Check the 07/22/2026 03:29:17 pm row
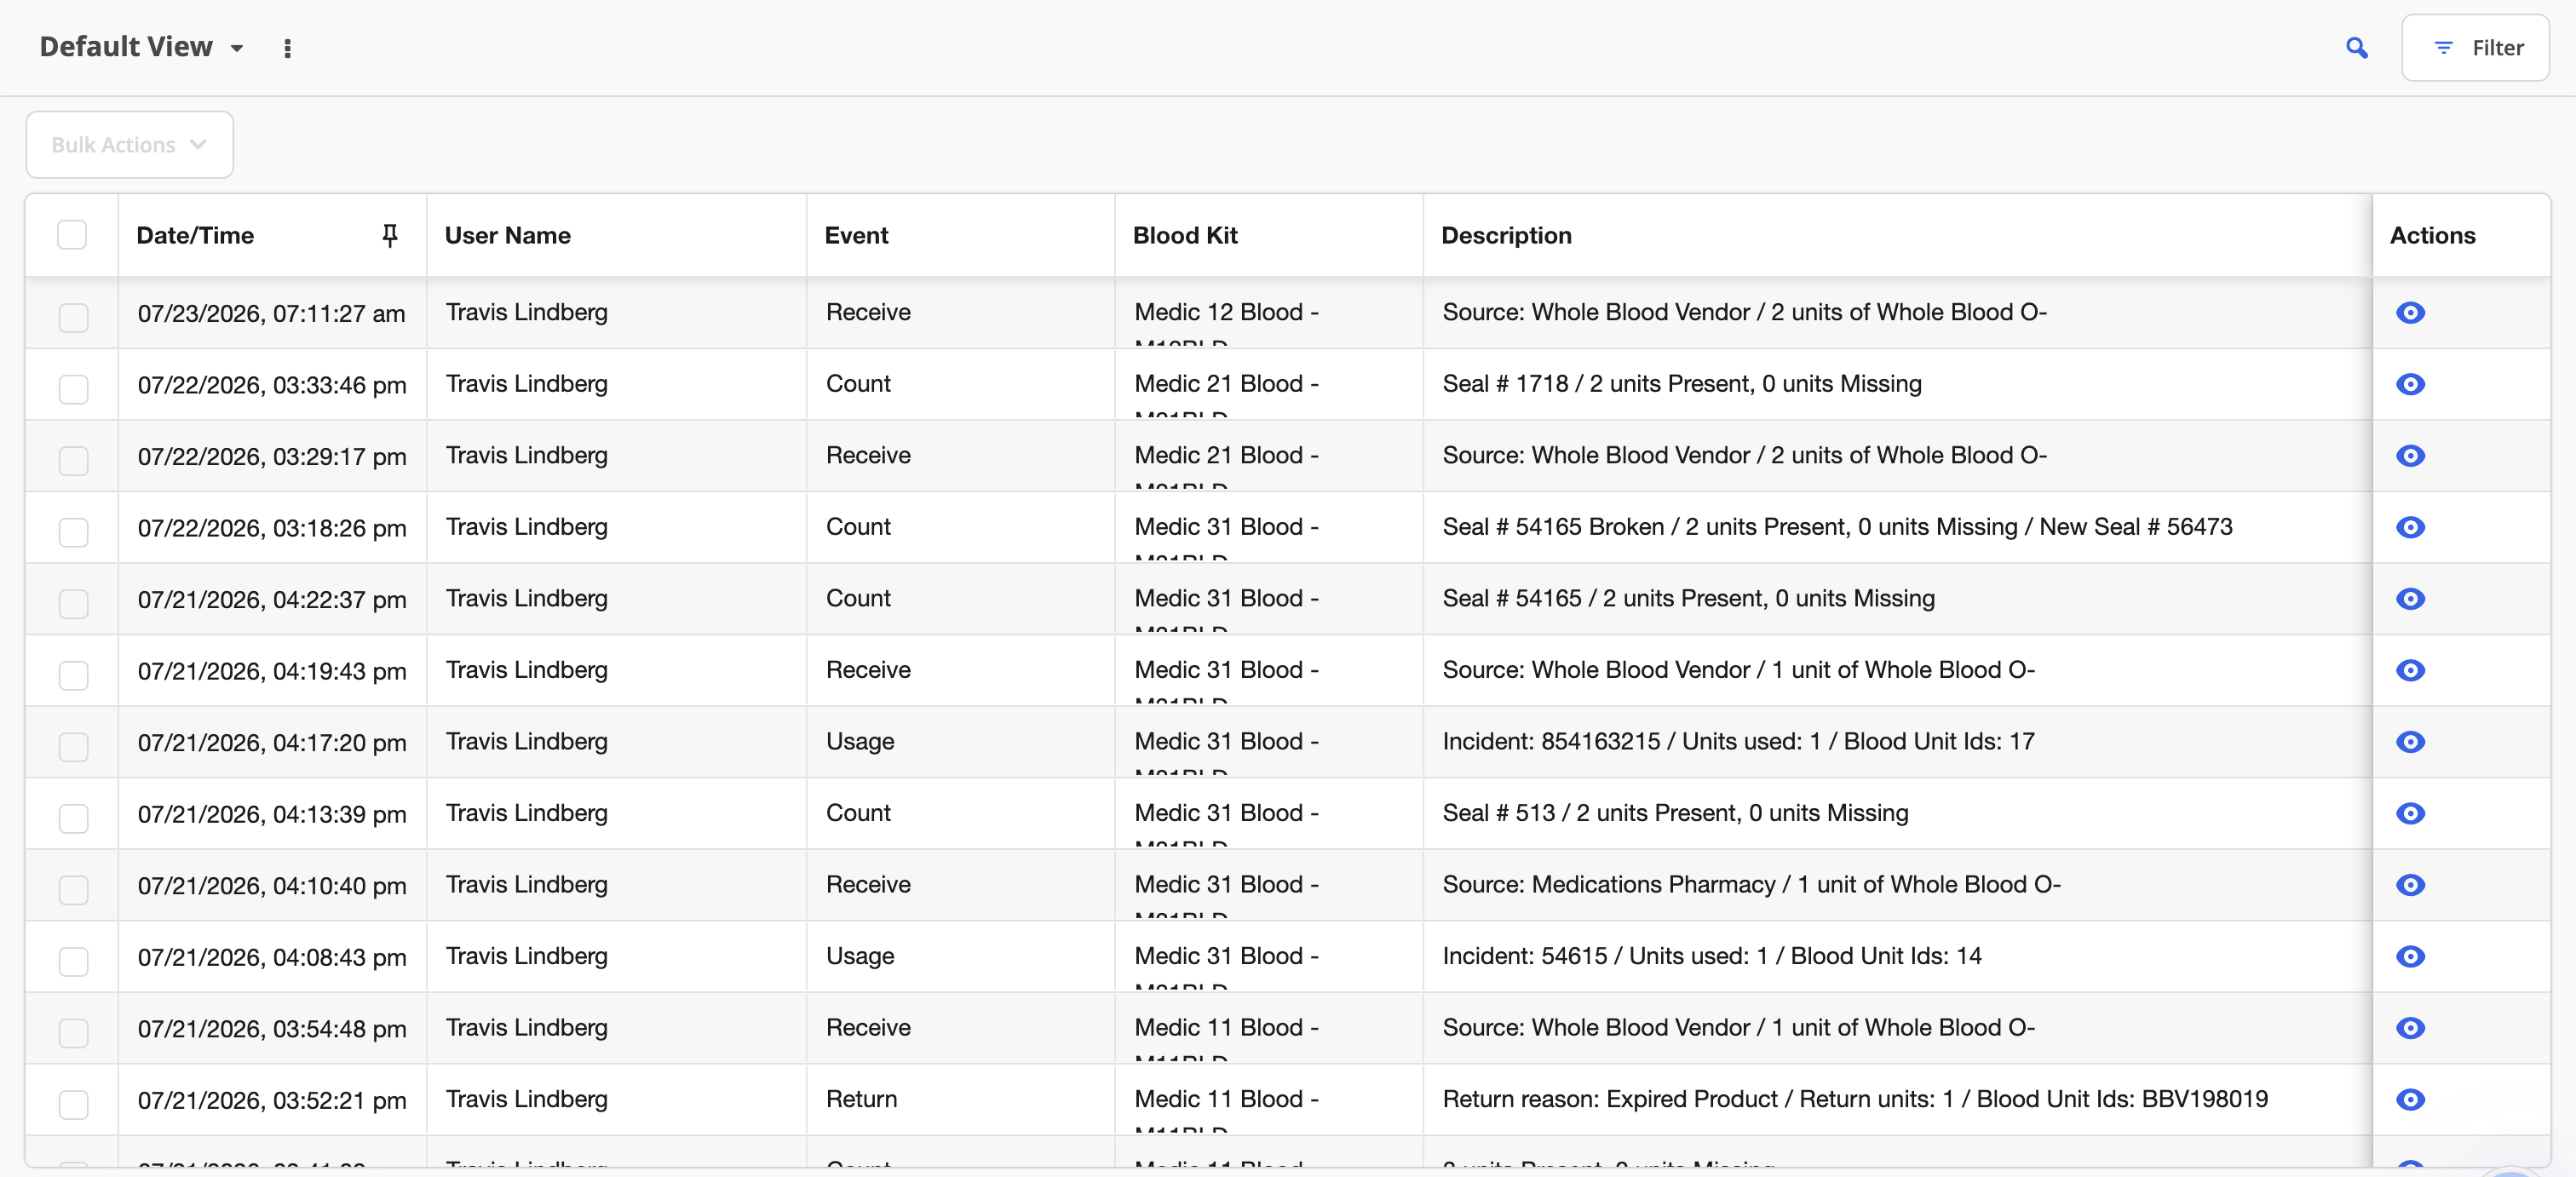The image size is (2576, 1177). [73, 460]
